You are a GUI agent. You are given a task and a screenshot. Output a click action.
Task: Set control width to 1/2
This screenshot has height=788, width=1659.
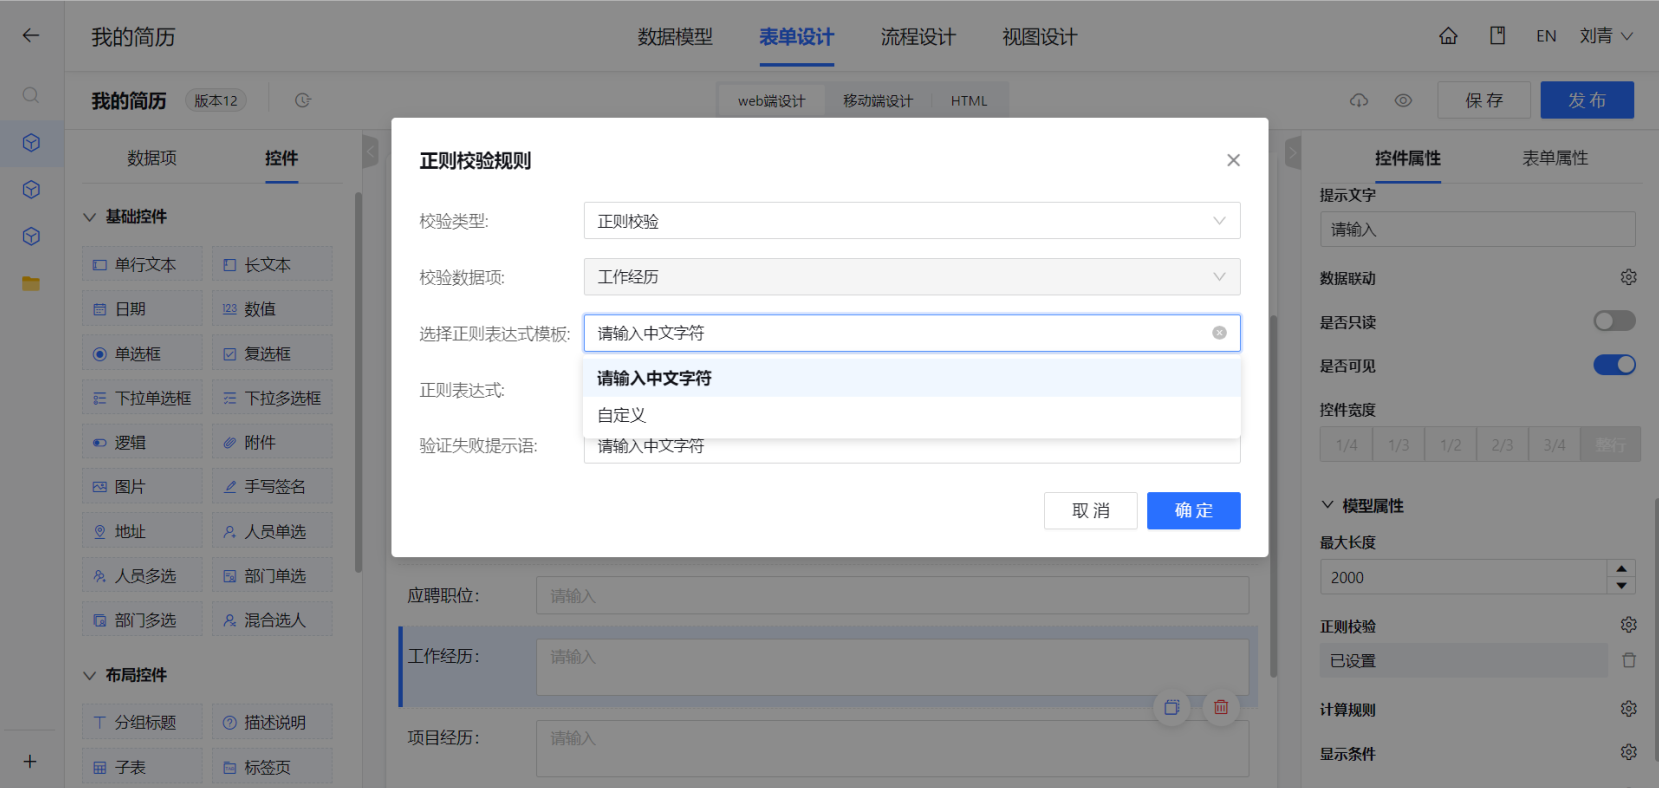[x=1450, y=444]
